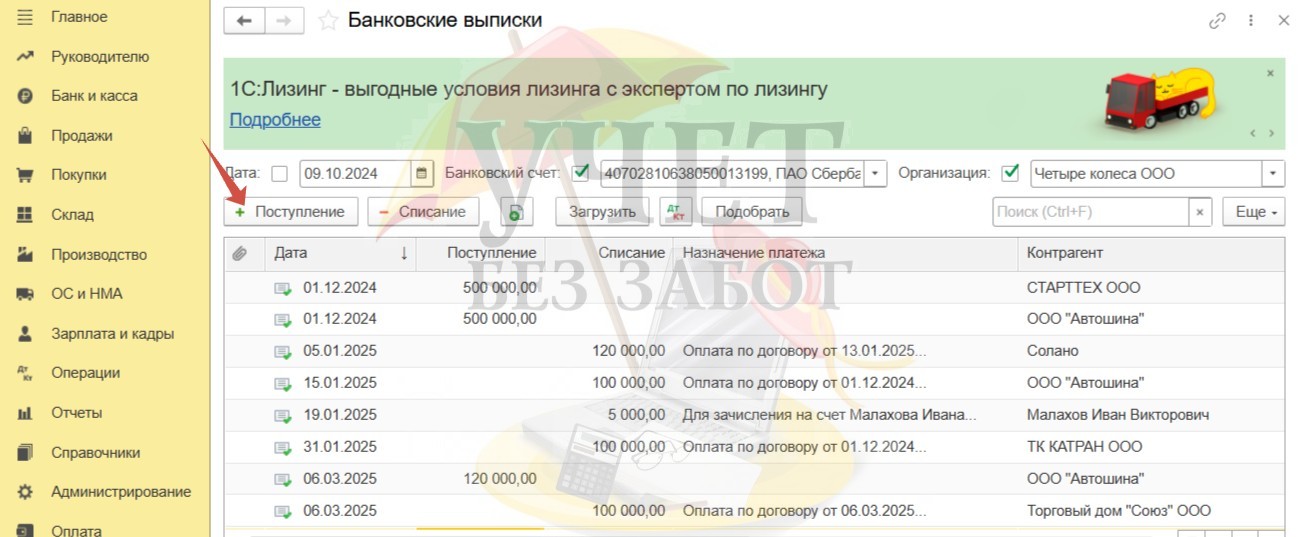Viewport: 1306px width, 537px height.
Task: Add Банковские выписки to favorites star
Action: coord(326,20)
